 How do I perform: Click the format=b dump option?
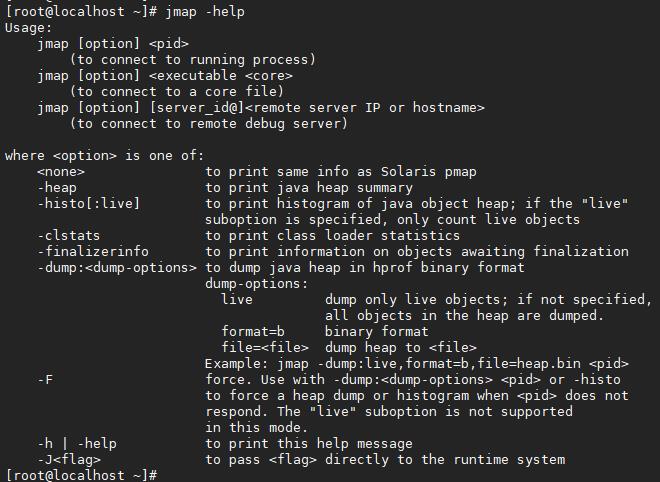tap(253, 332)
